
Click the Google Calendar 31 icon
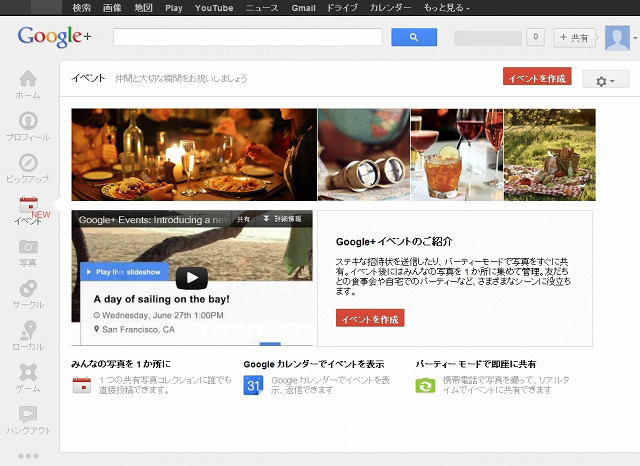[253, 385]
